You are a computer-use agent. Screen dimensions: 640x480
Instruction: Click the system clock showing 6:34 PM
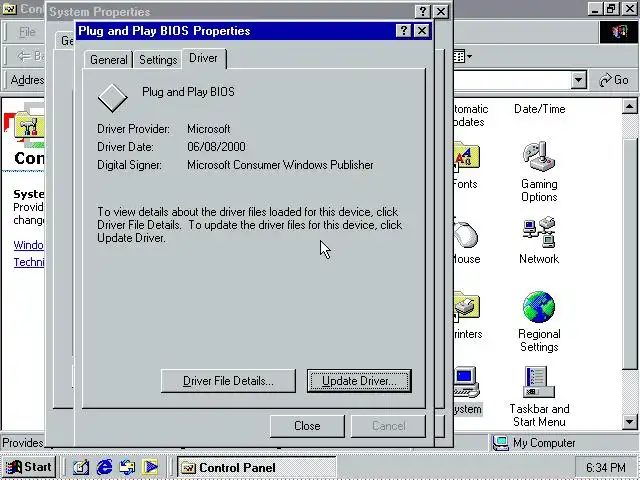click(605, 467)
